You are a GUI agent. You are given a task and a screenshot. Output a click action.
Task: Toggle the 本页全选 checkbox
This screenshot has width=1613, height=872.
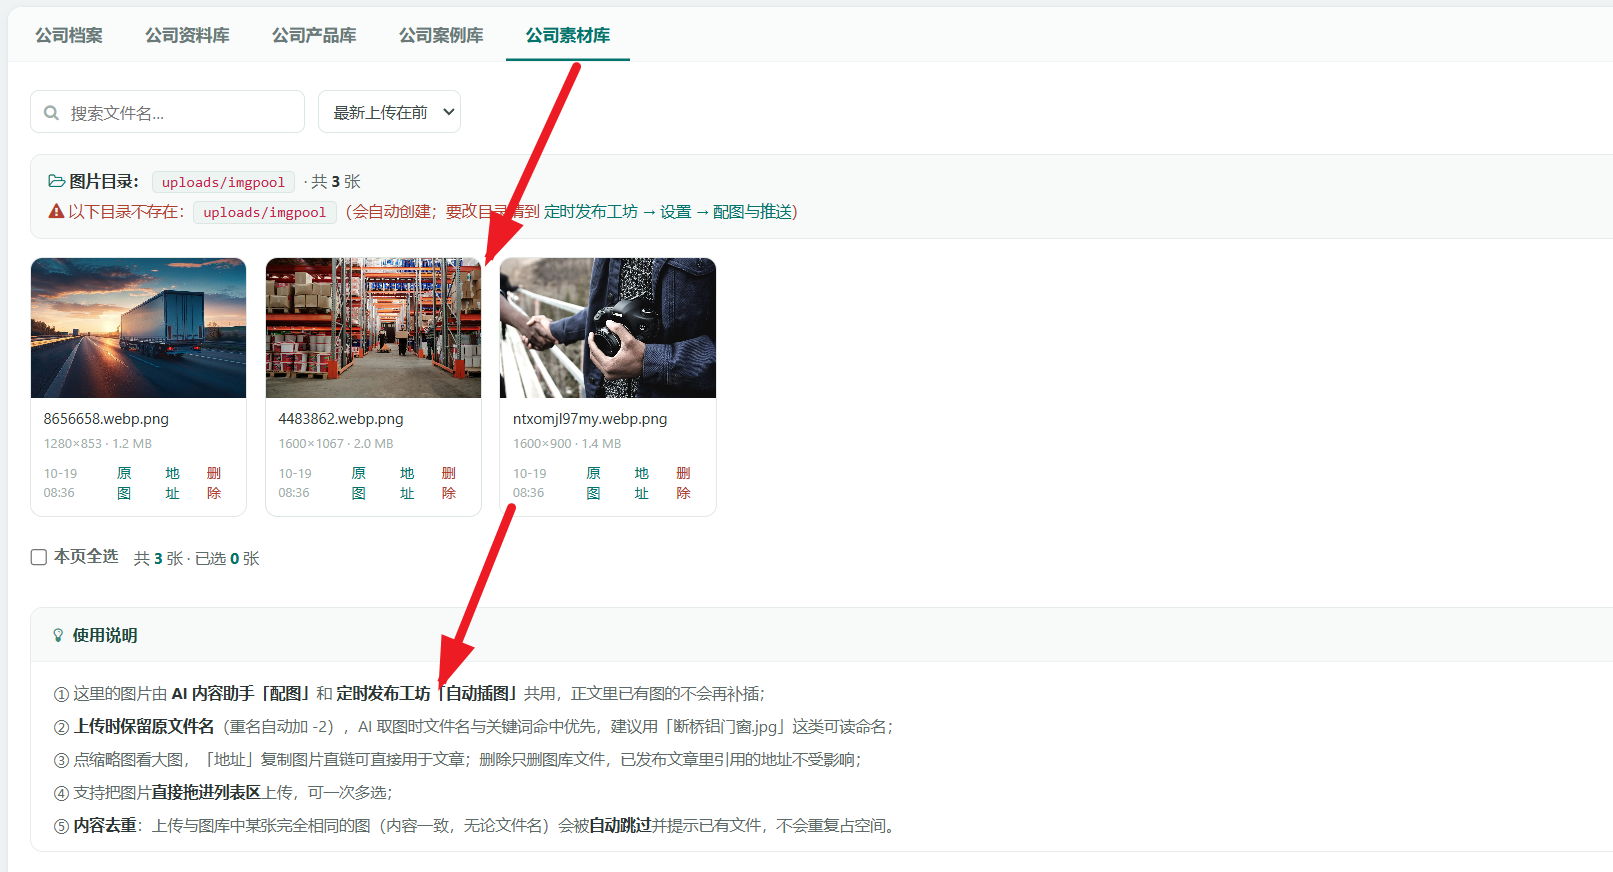39,557
